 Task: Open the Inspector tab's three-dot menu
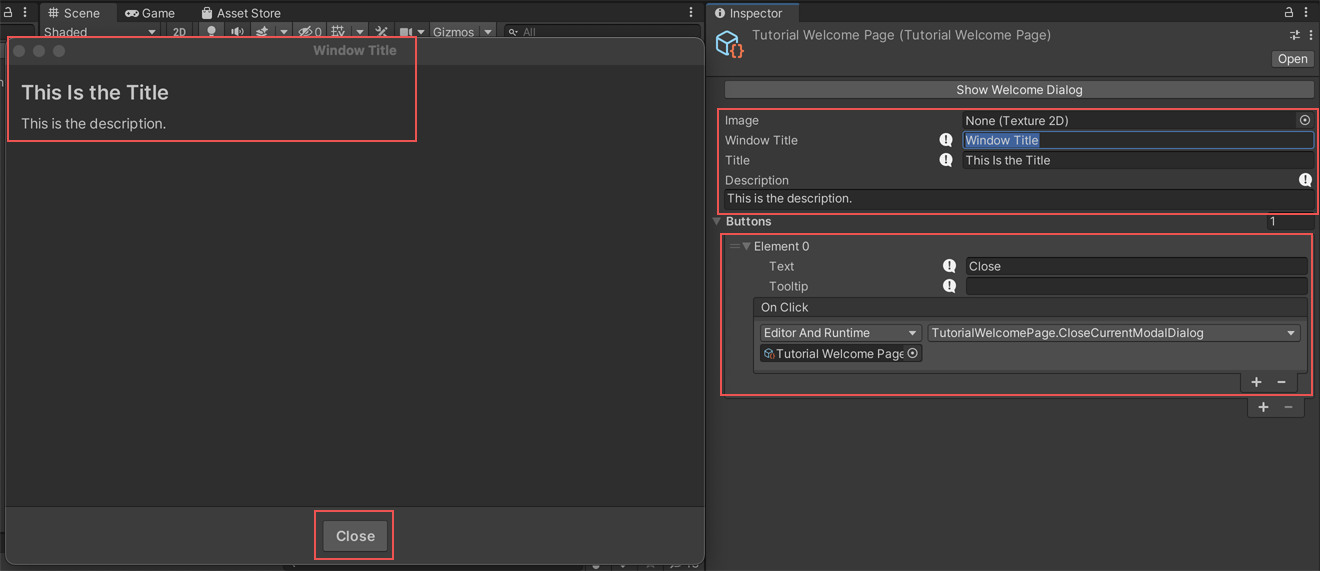point(1306,12)
